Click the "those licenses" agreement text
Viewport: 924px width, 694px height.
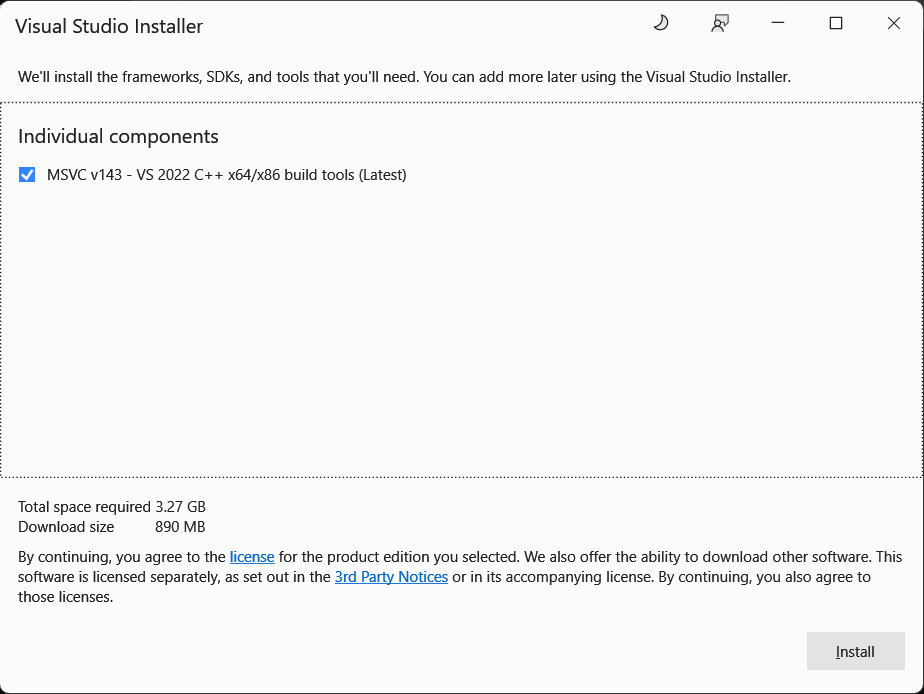tap(65, 597)
